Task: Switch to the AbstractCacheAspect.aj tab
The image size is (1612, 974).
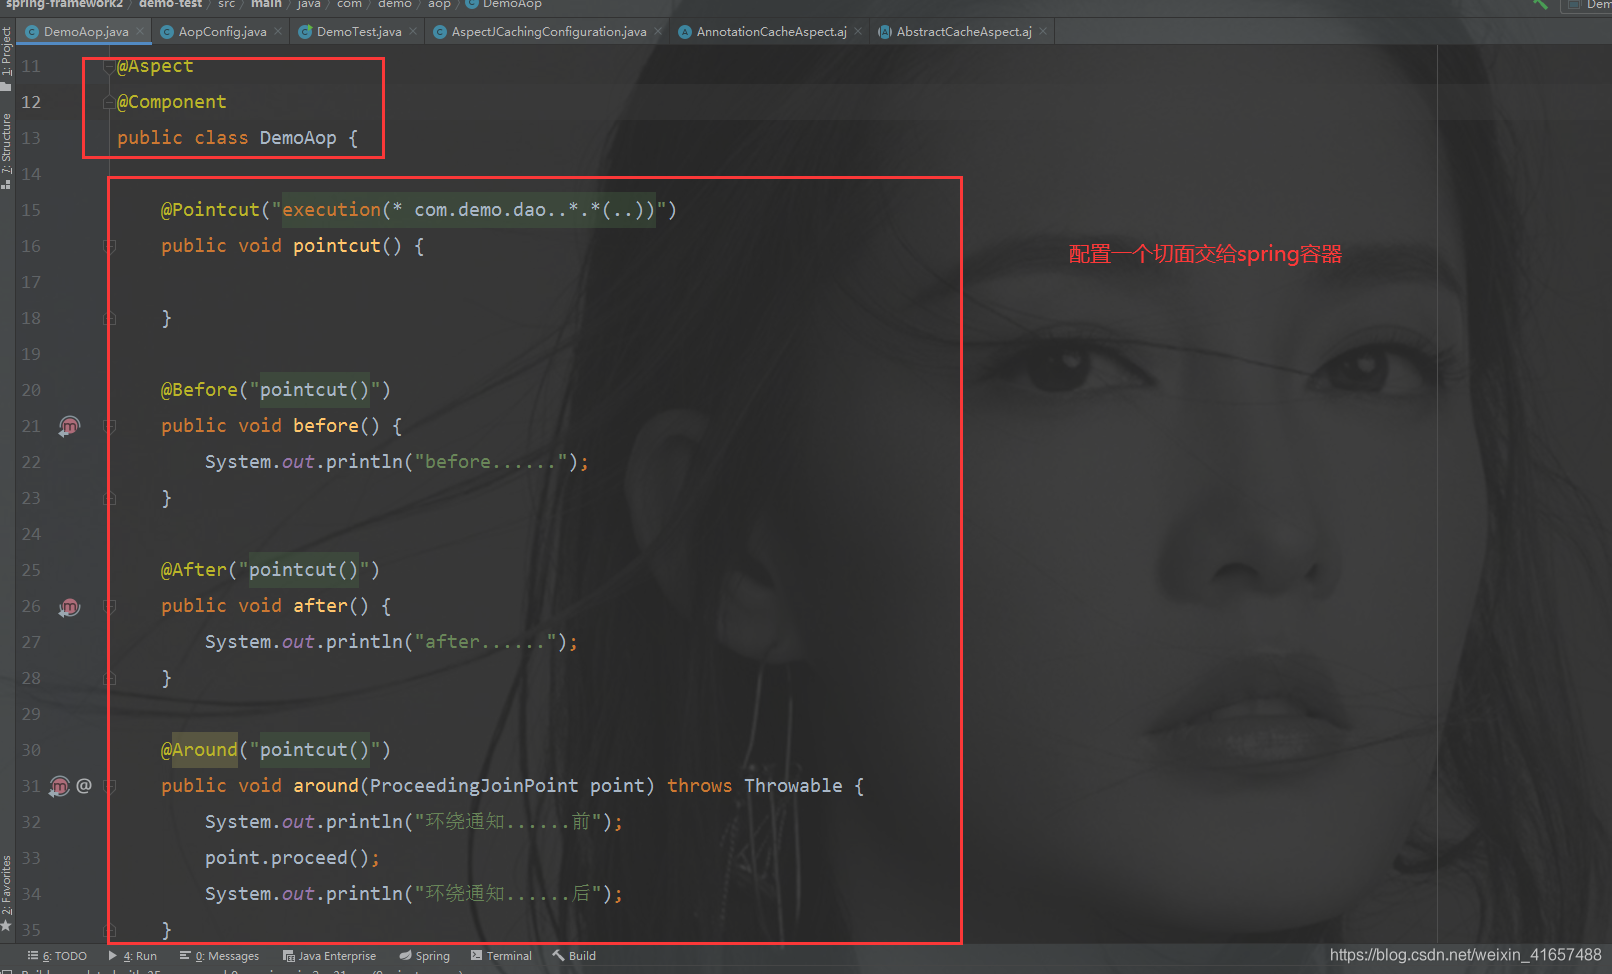Action: 964,32
